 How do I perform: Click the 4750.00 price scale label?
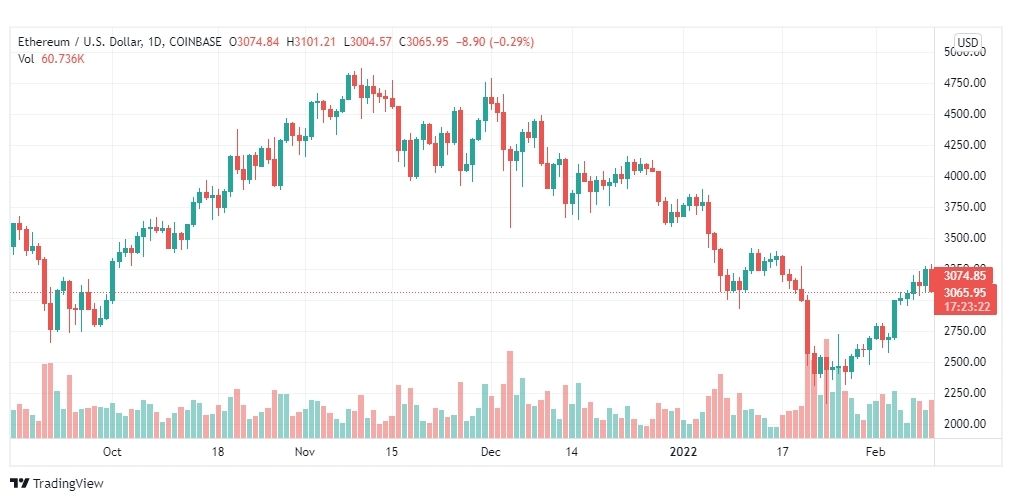tap(964, 83)
